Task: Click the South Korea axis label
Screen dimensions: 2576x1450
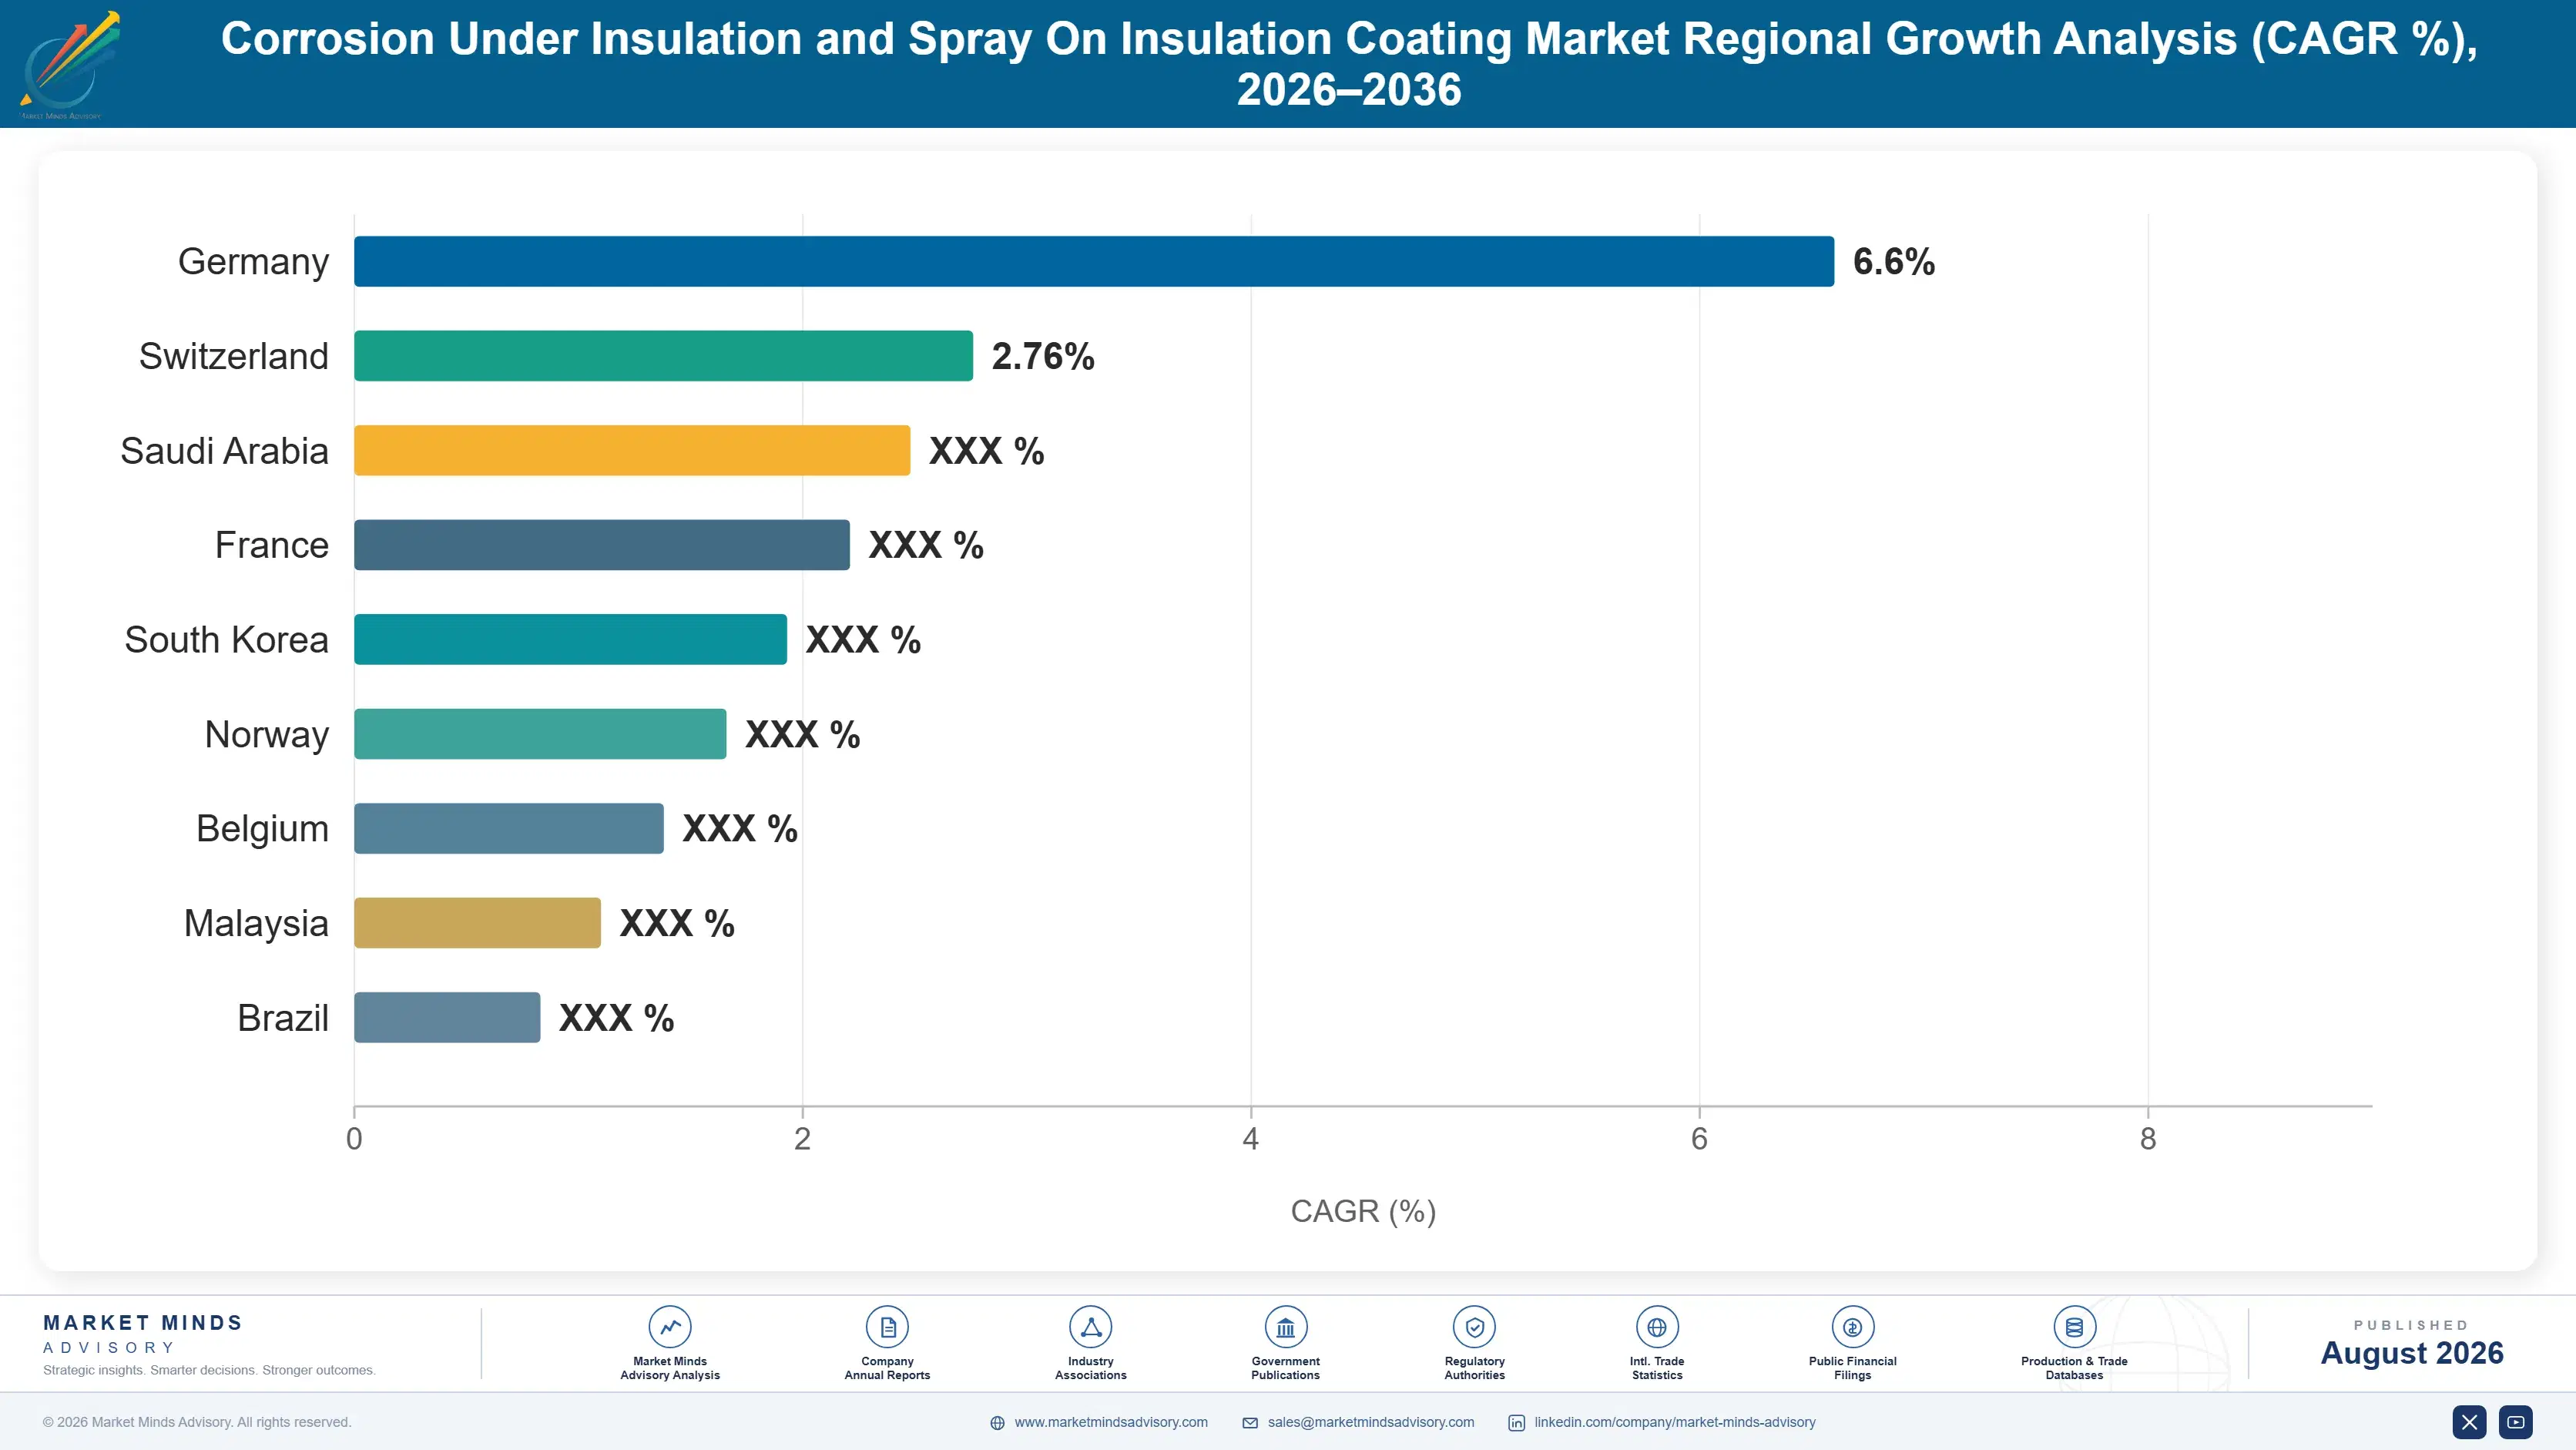Action: click(x=227, y=640)
